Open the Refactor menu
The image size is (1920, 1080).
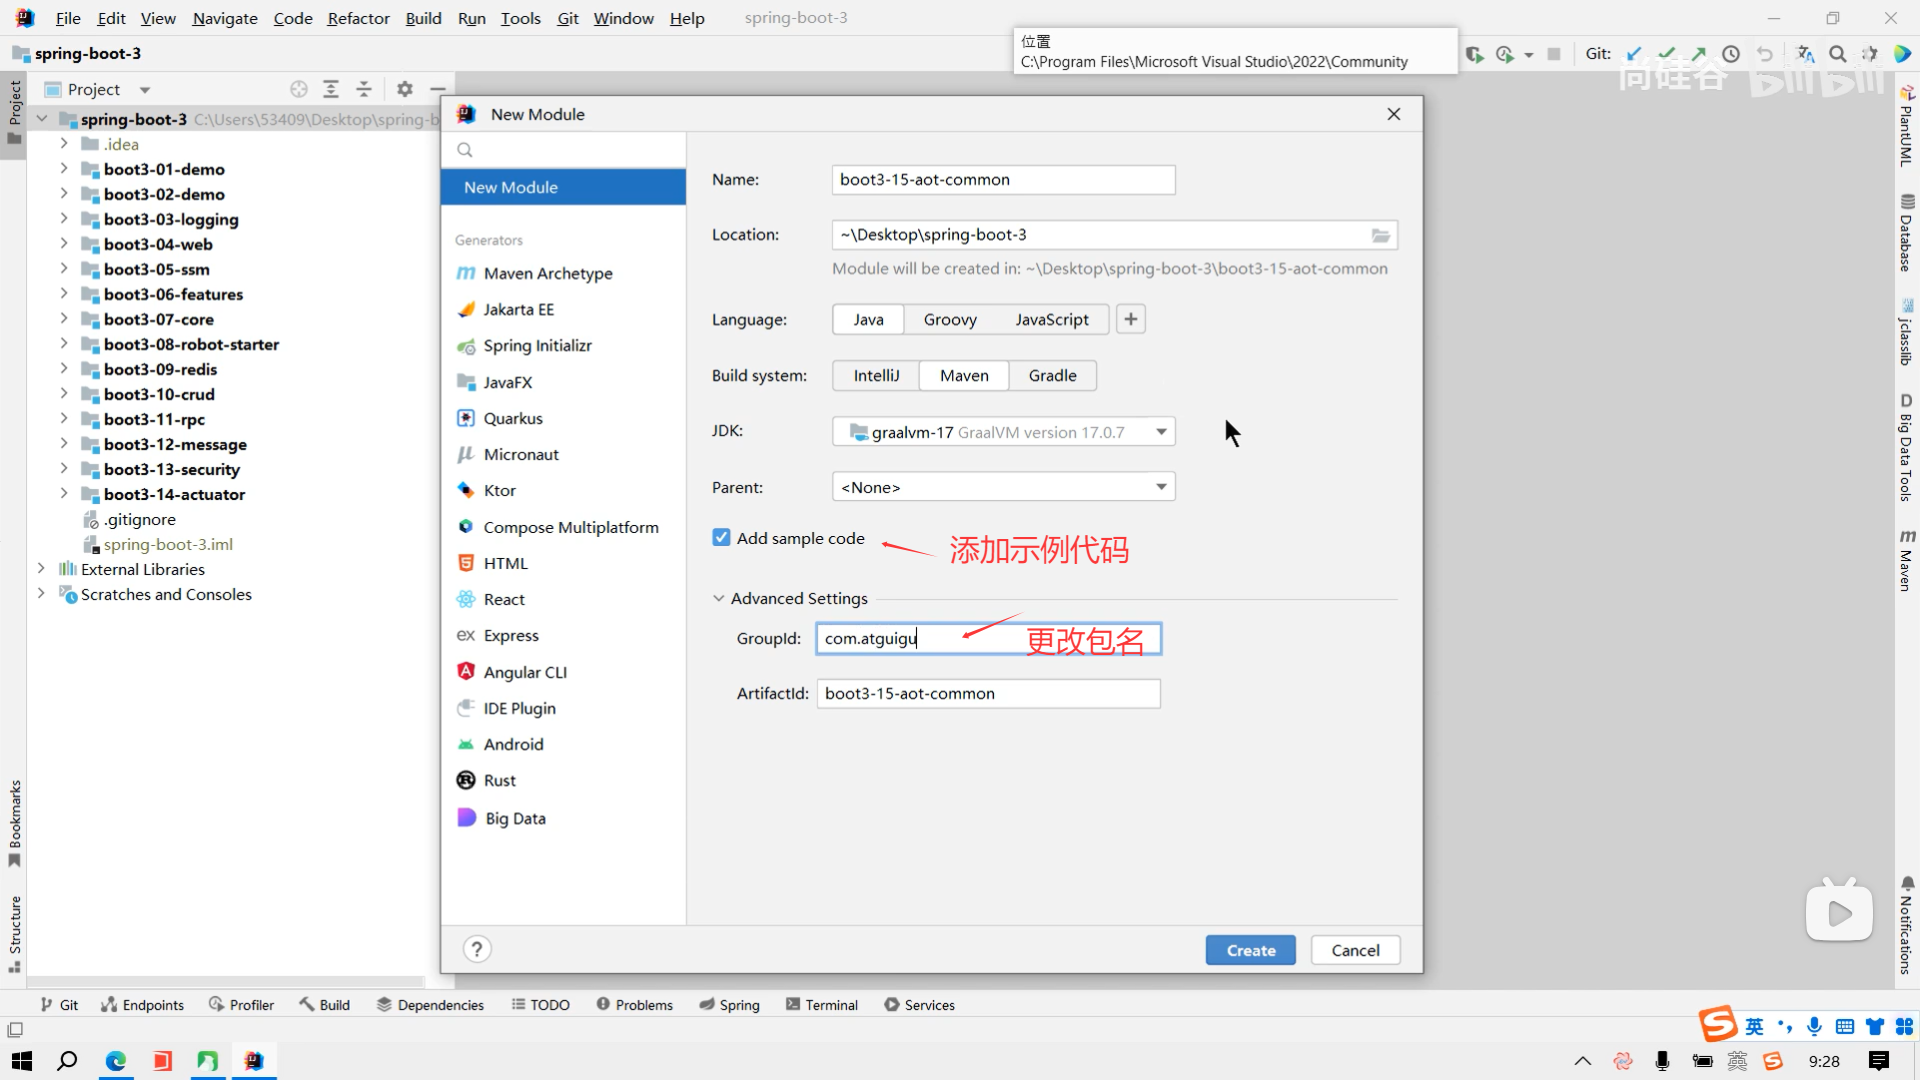tap(358, 18)
